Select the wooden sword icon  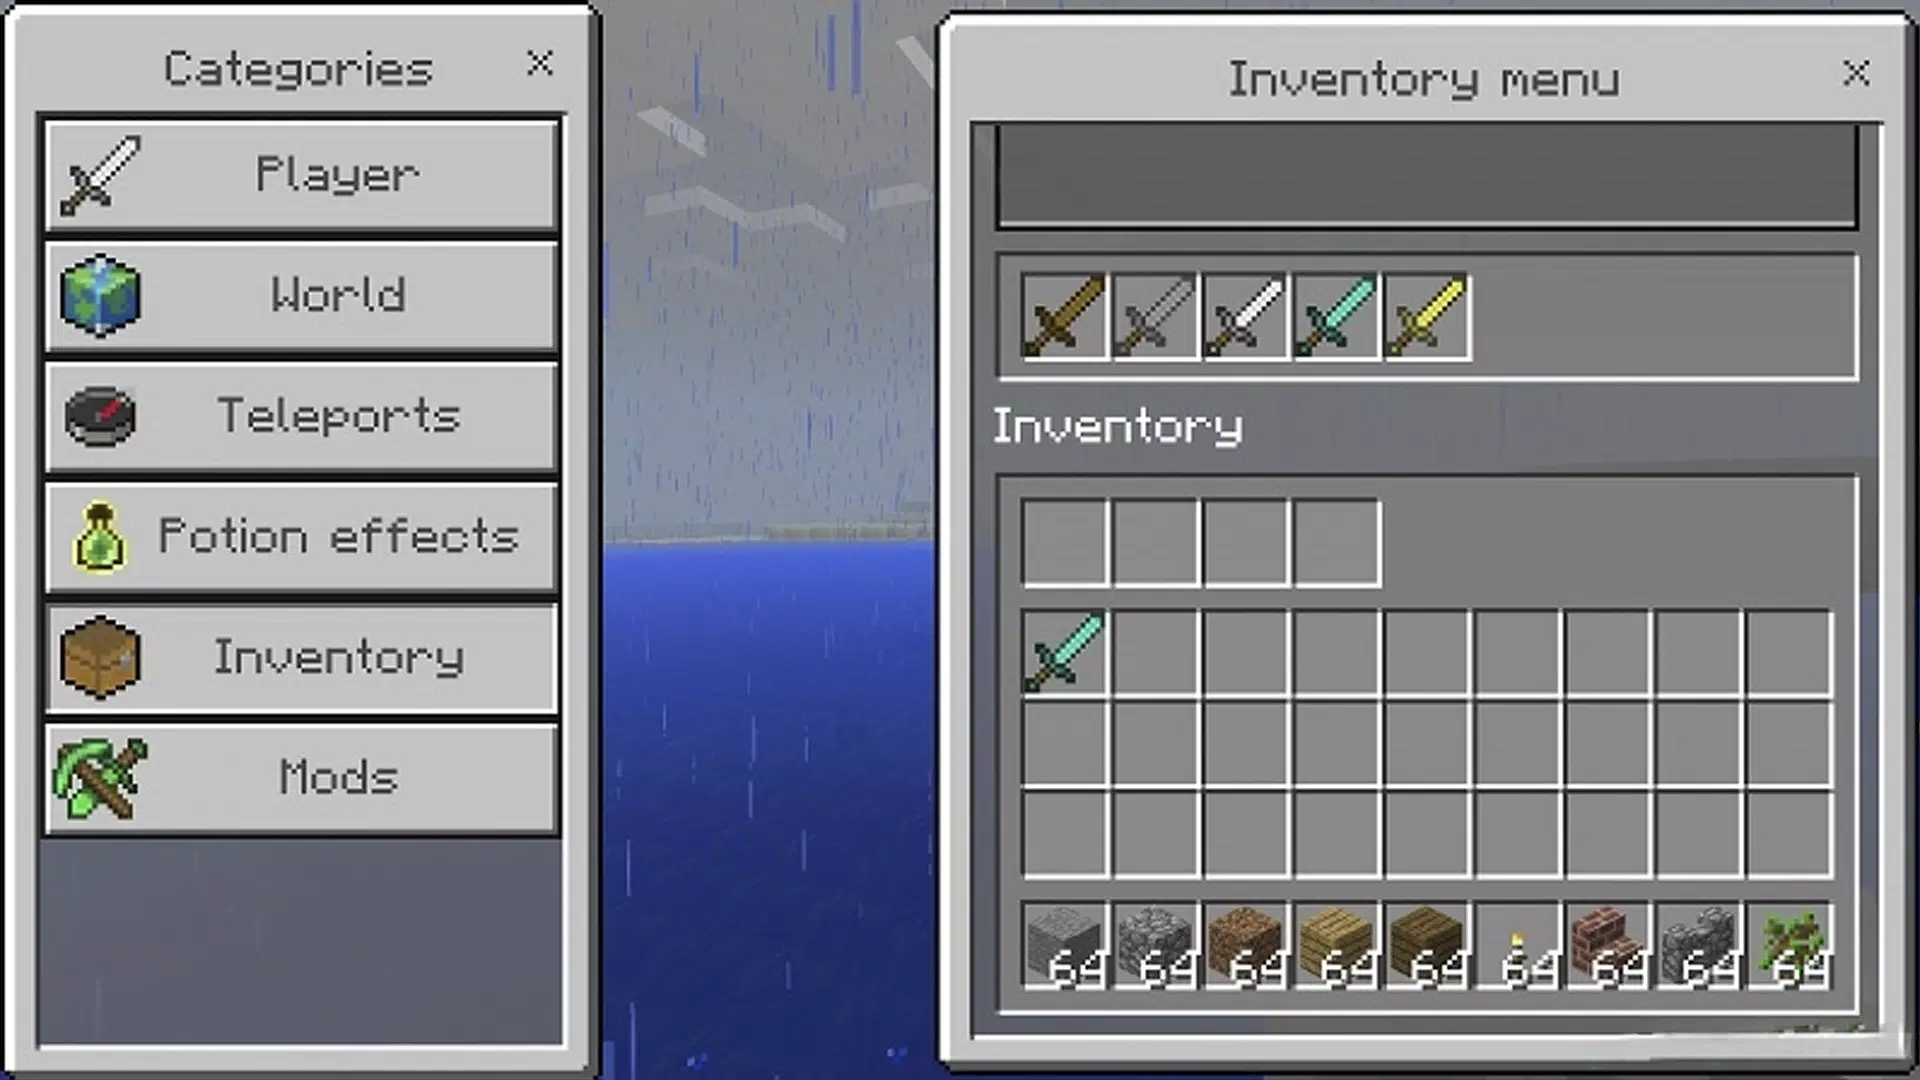click(1063, 316)
